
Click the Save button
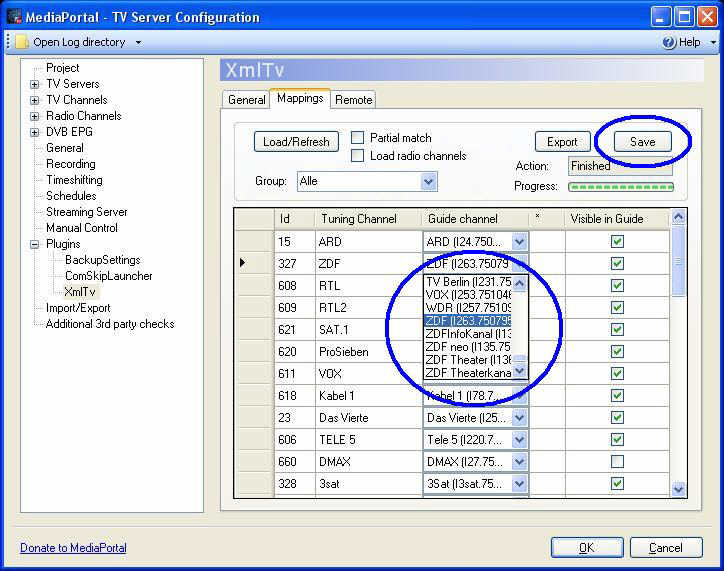click(642, 142)
